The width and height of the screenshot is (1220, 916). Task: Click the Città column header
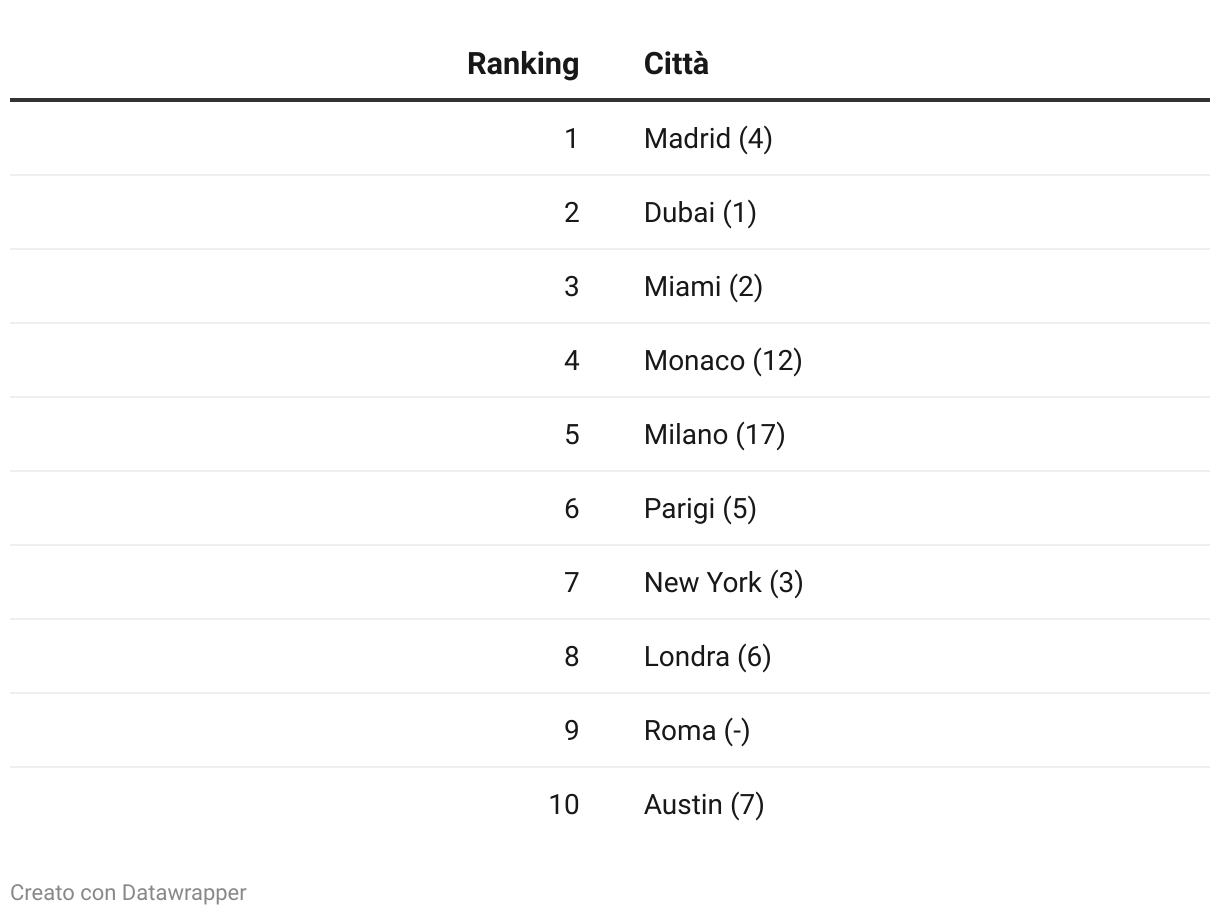coord(676,64)
